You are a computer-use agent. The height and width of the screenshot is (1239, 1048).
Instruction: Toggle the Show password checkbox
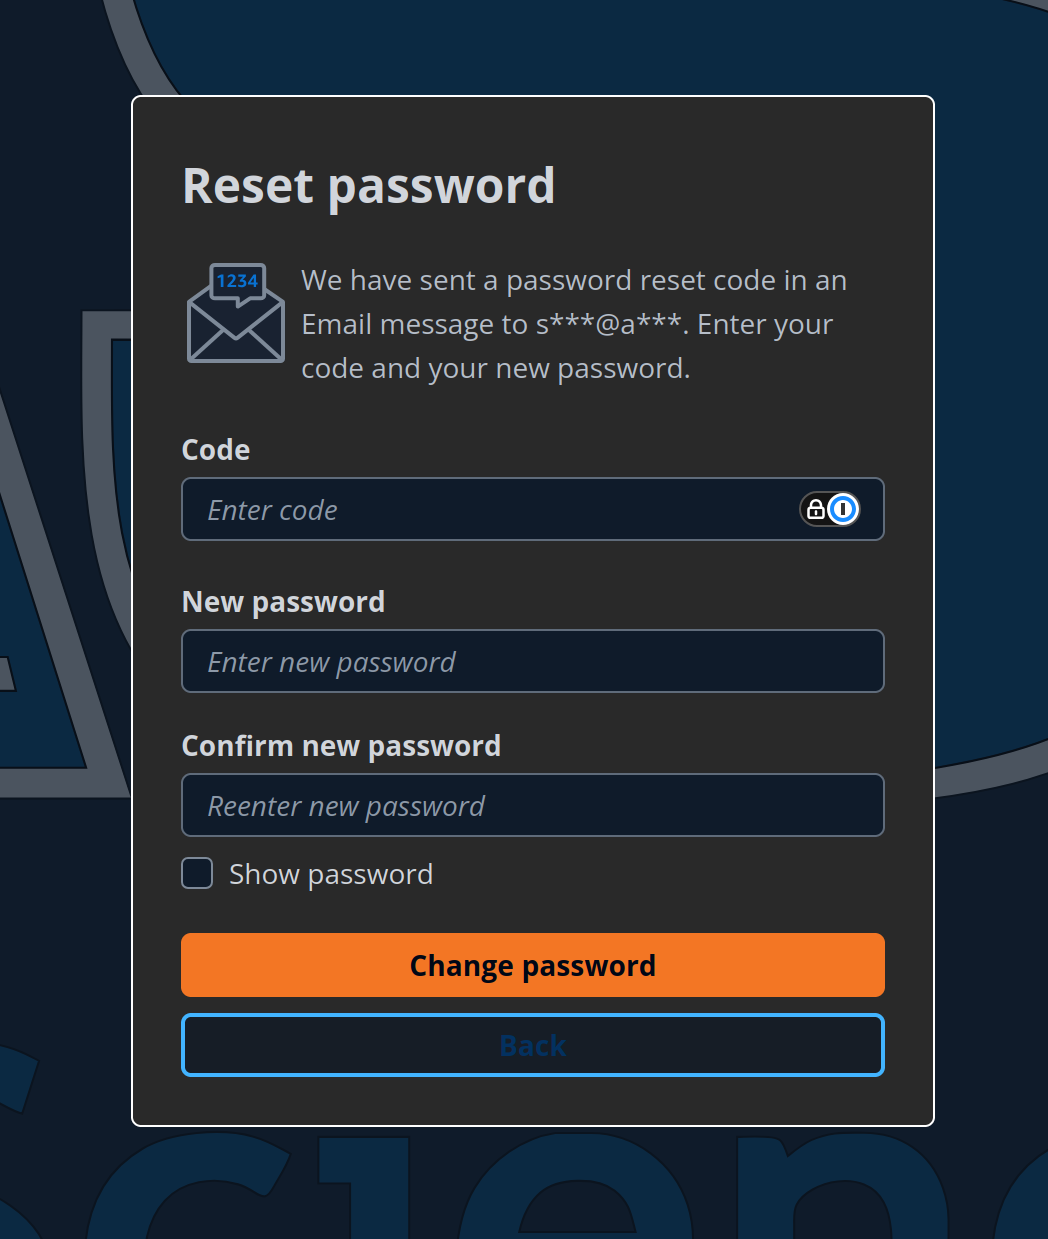(197, 873)
